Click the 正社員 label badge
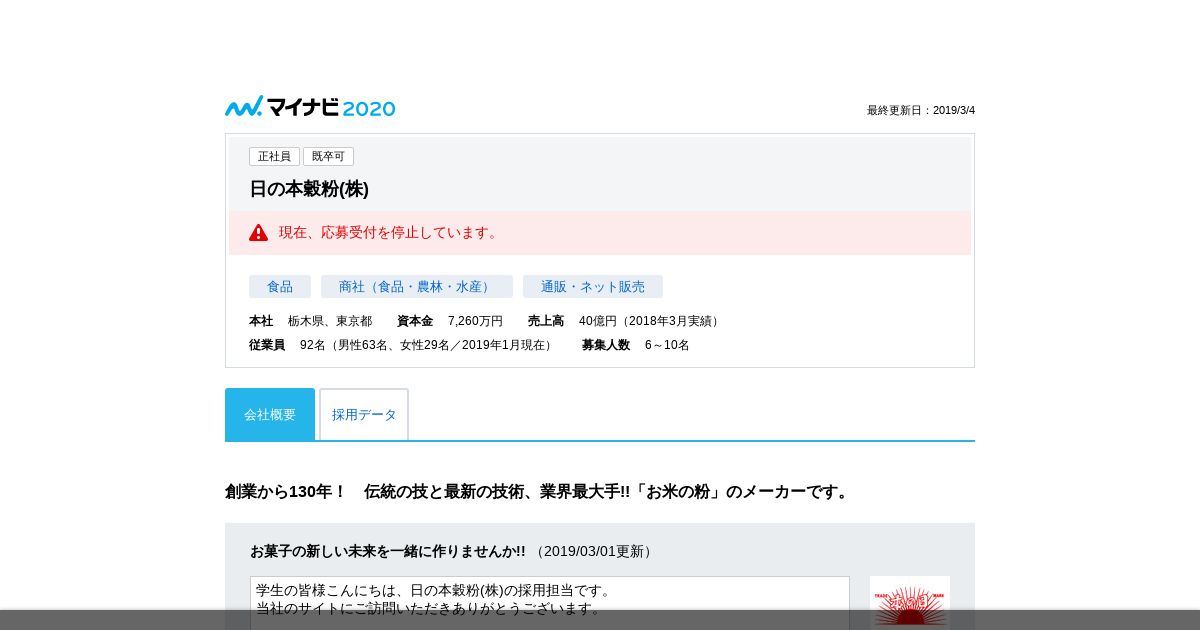 pos(274,157)
